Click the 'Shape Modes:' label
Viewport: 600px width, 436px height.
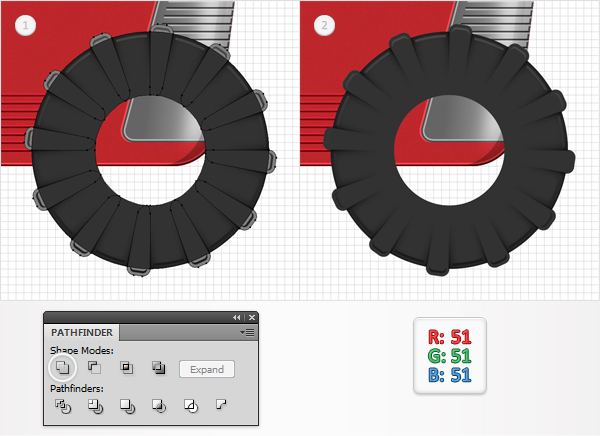pyautogui.click(x=82, y=350)
